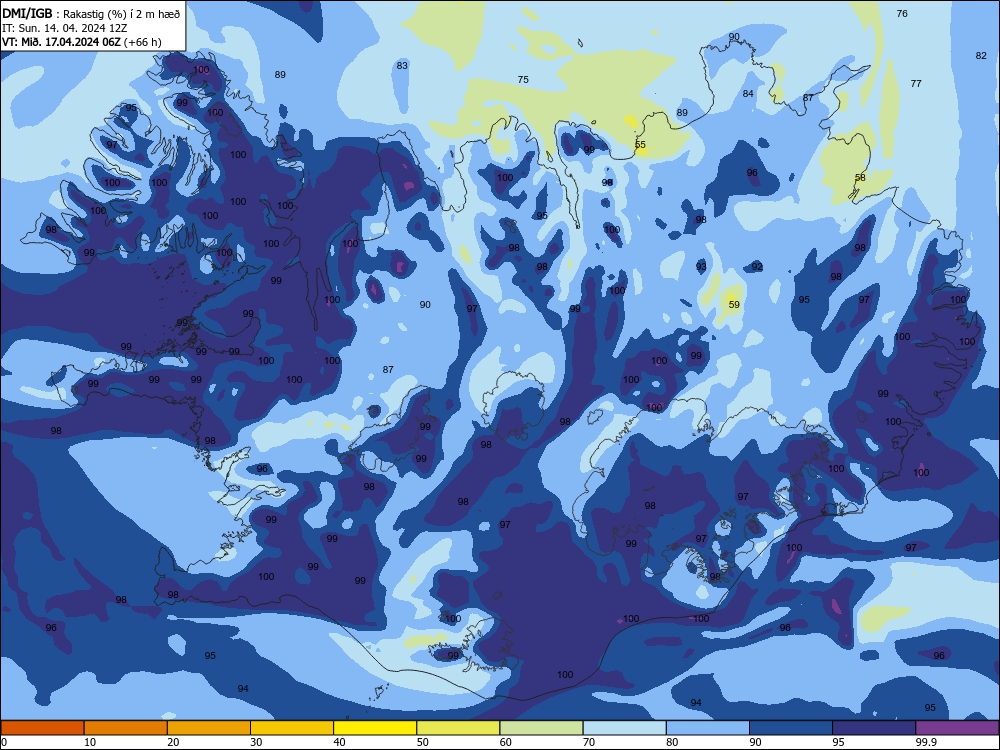The width and height of the screenshot is (1000, 750).
Task: Click the 30–40 golden legend swatch
Action: 292,728
